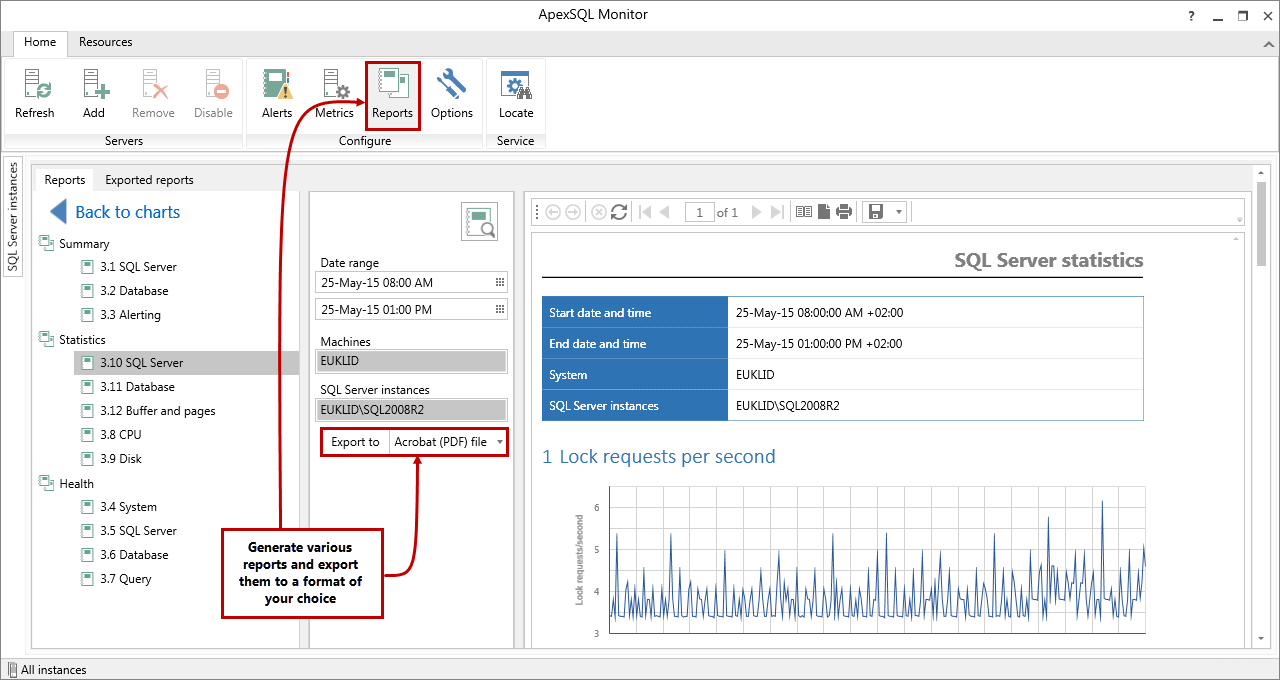Click the floppy disk export icon

pyautogui.click(x=876, y=212)
